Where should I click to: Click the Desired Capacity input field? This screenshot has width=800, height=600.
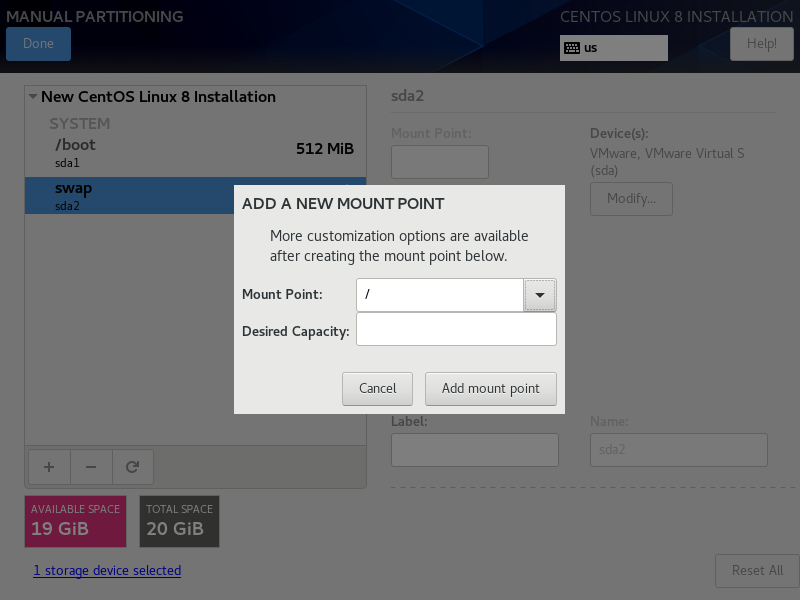coord(456,329)
